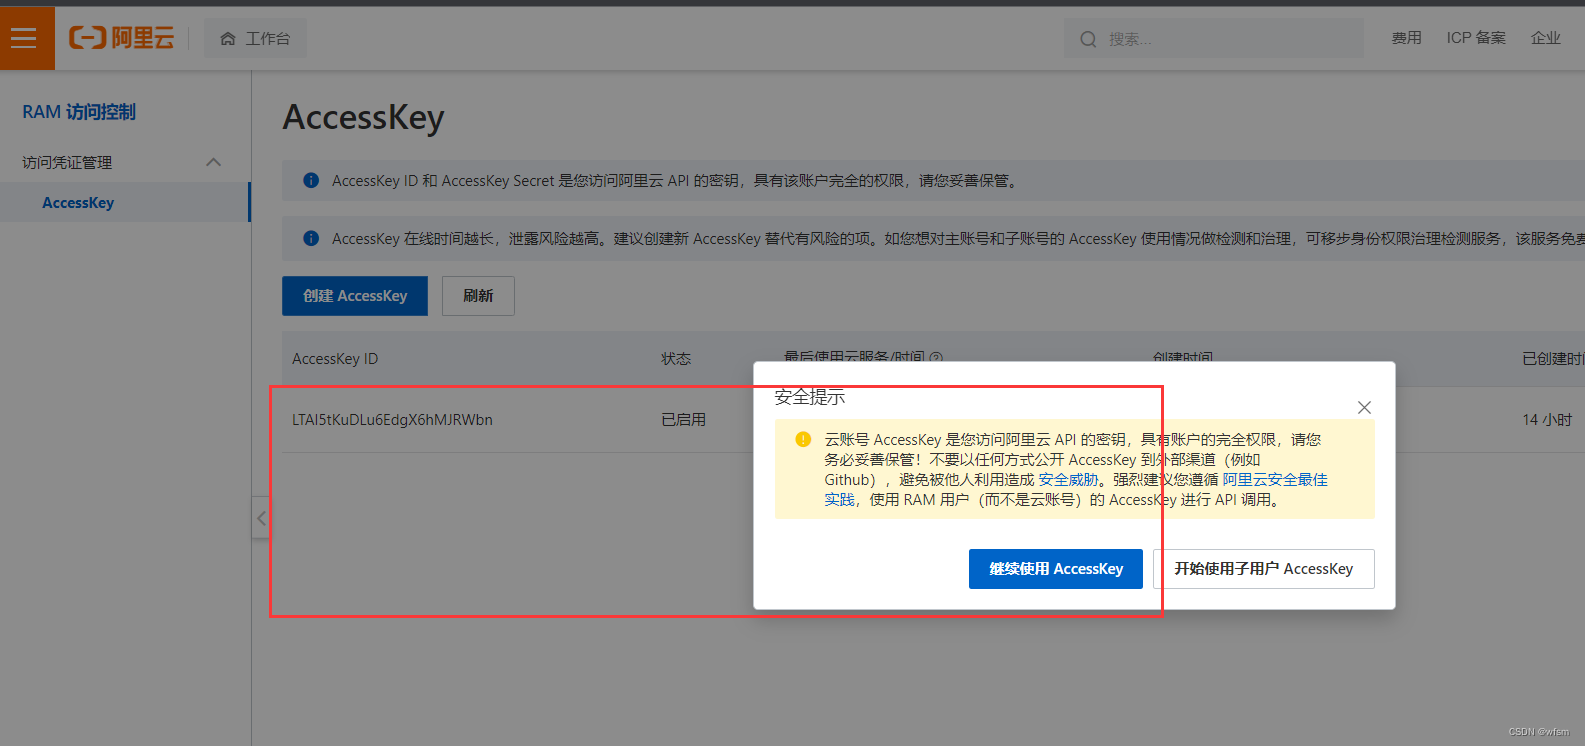Open the 安全威胁 link in dialog
This screenshot has height=746, width=1585.
click(1068, 480)
